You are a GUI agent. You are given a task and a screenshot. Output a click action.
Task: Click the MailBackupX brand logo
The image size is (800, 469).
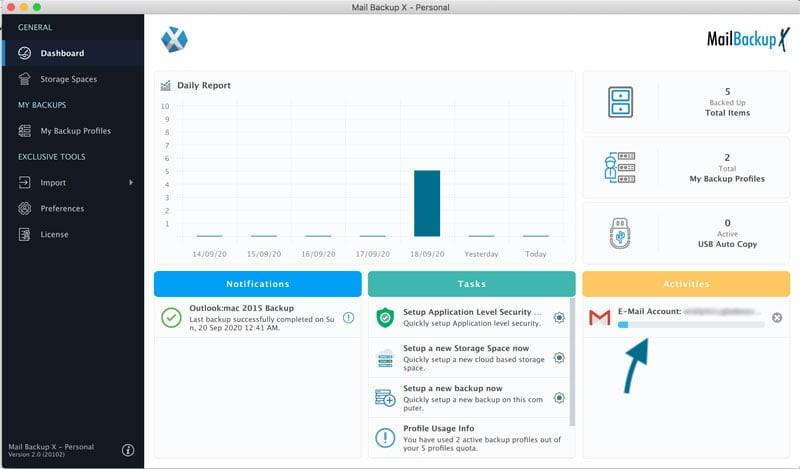click(748, 39)
